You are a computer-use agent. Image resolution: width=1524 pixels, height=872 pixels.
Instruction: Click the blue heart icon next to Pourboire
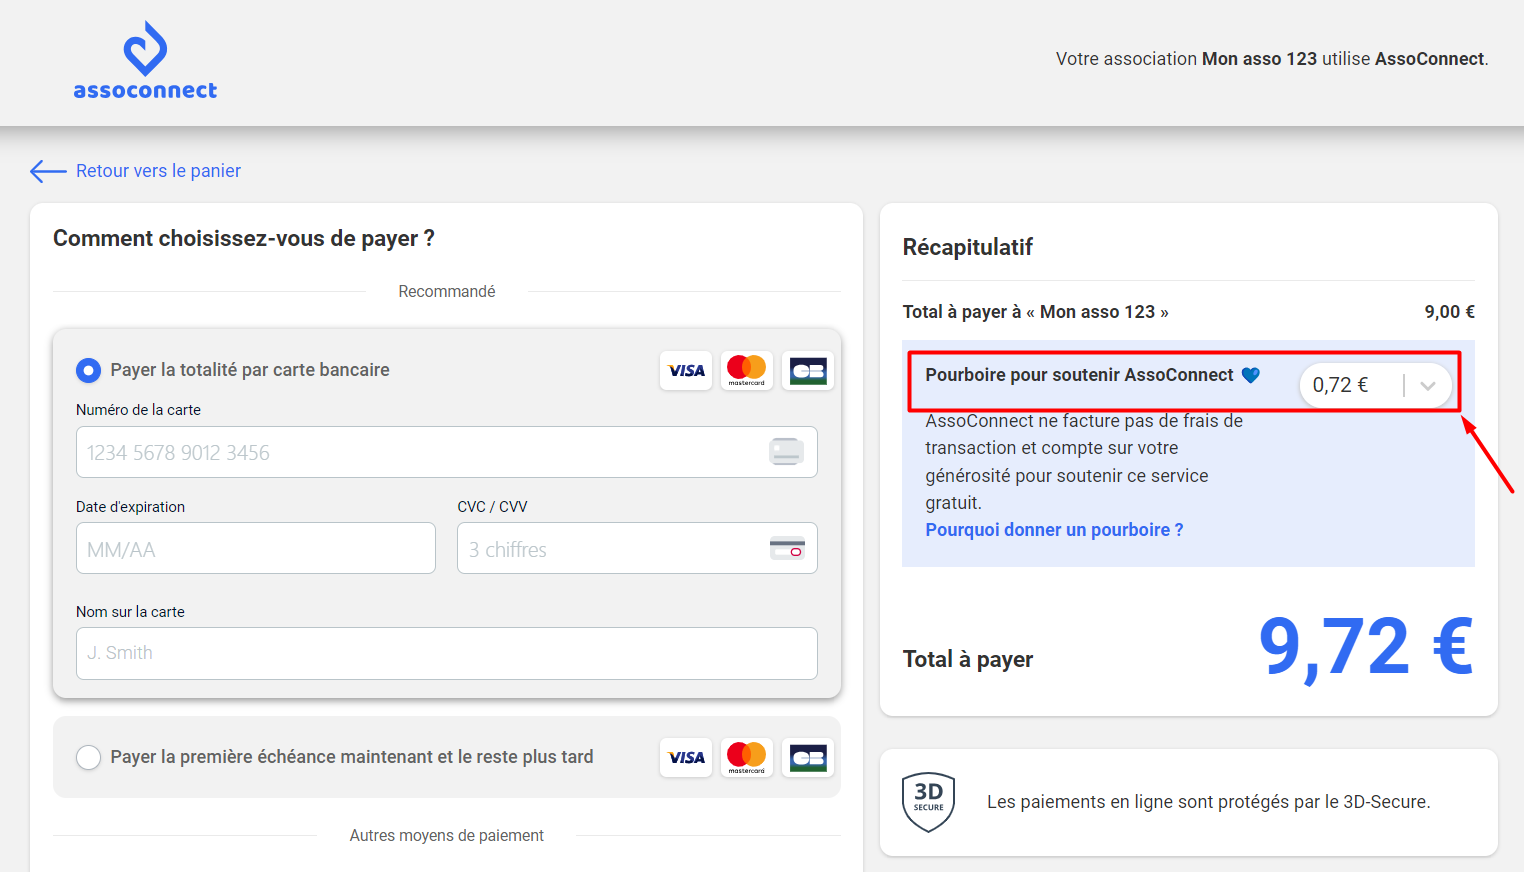pos(1251,375)
